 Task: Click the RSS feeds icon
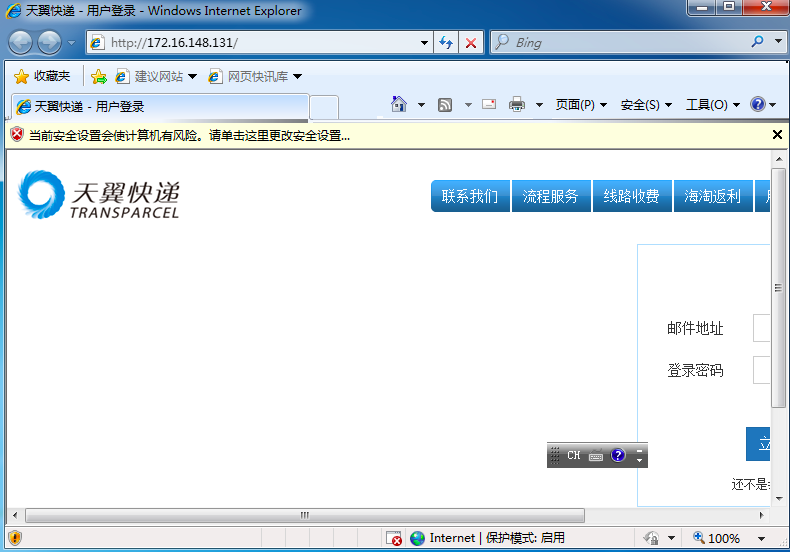pyautogui.click(x=446, y=105)
